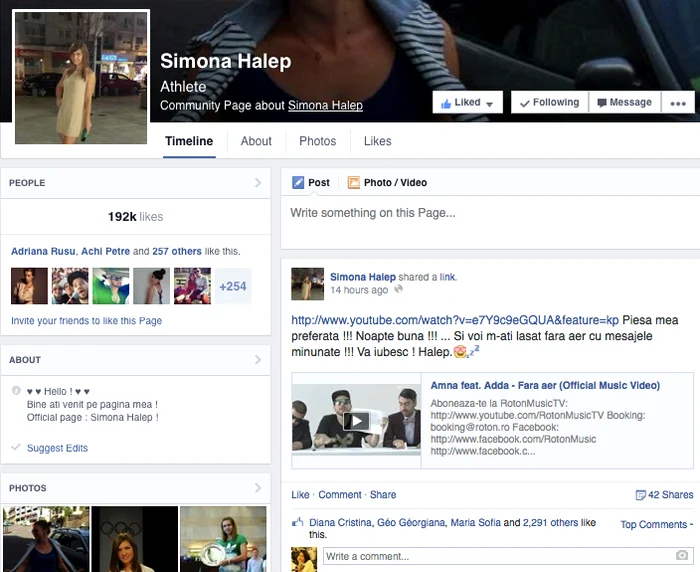Open Achi Petre's profile link
This screenshot has height=572, width=700.
point(105,251)
